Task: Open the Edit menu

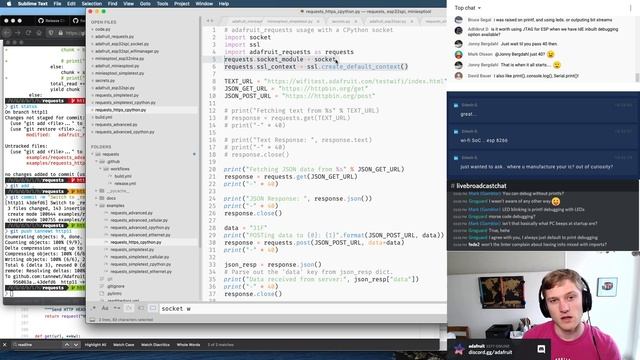Action: [71, 4]
